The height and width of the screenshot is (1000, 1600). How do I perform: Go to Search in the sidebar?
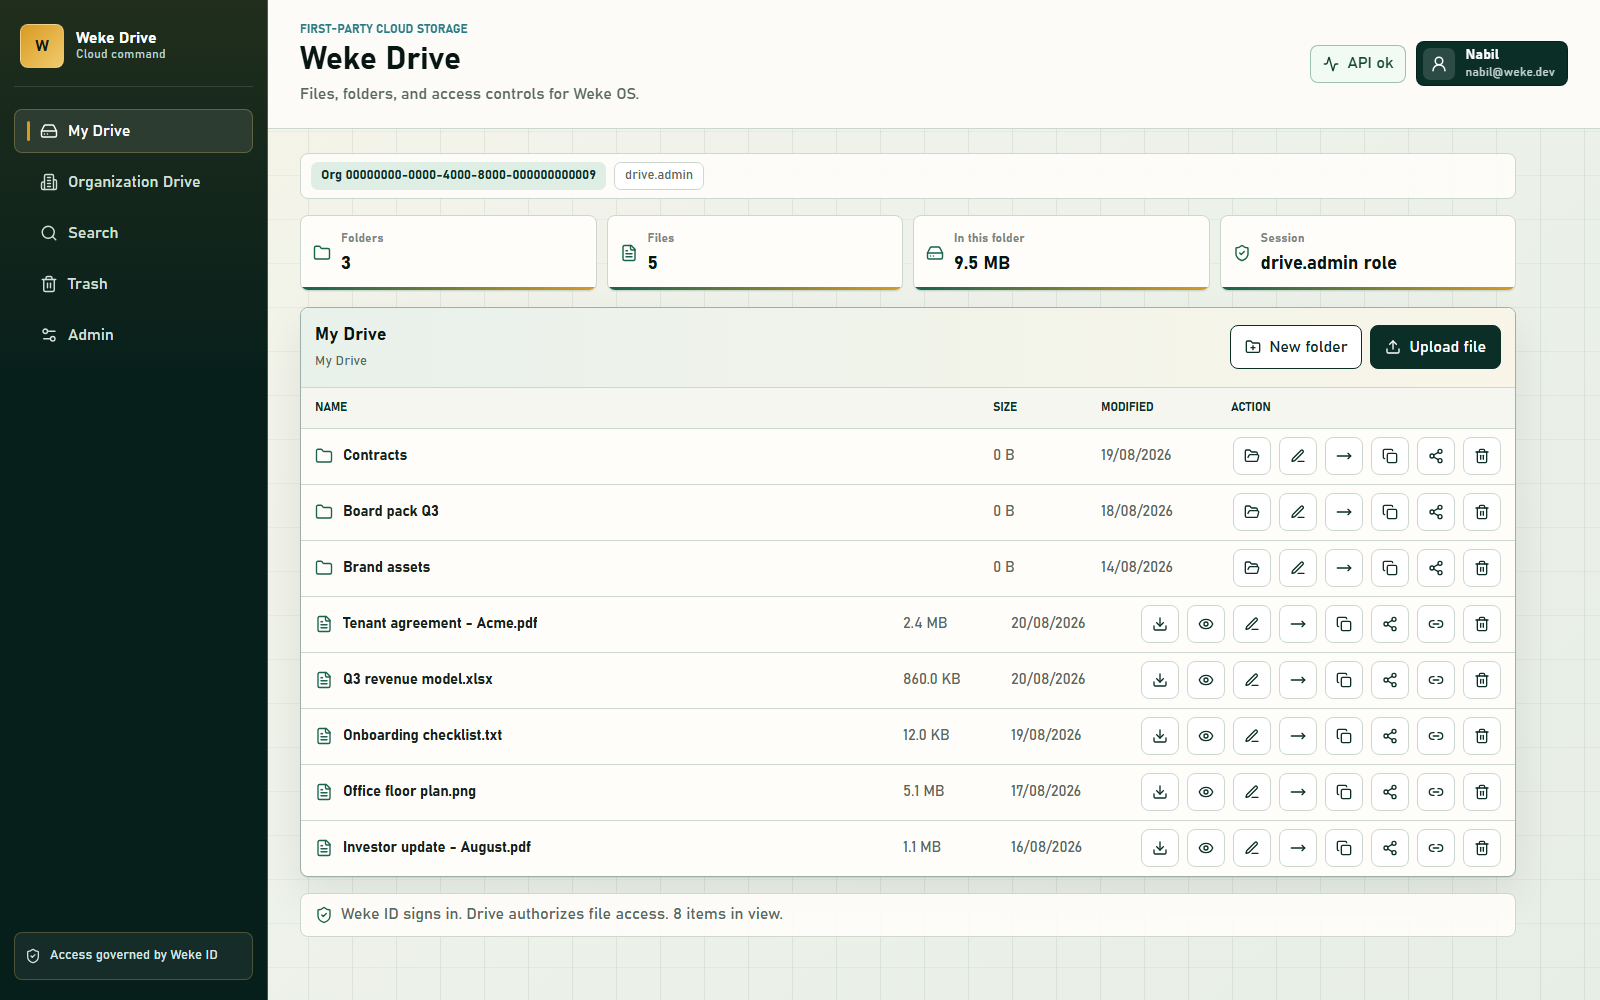coord(133,233)
